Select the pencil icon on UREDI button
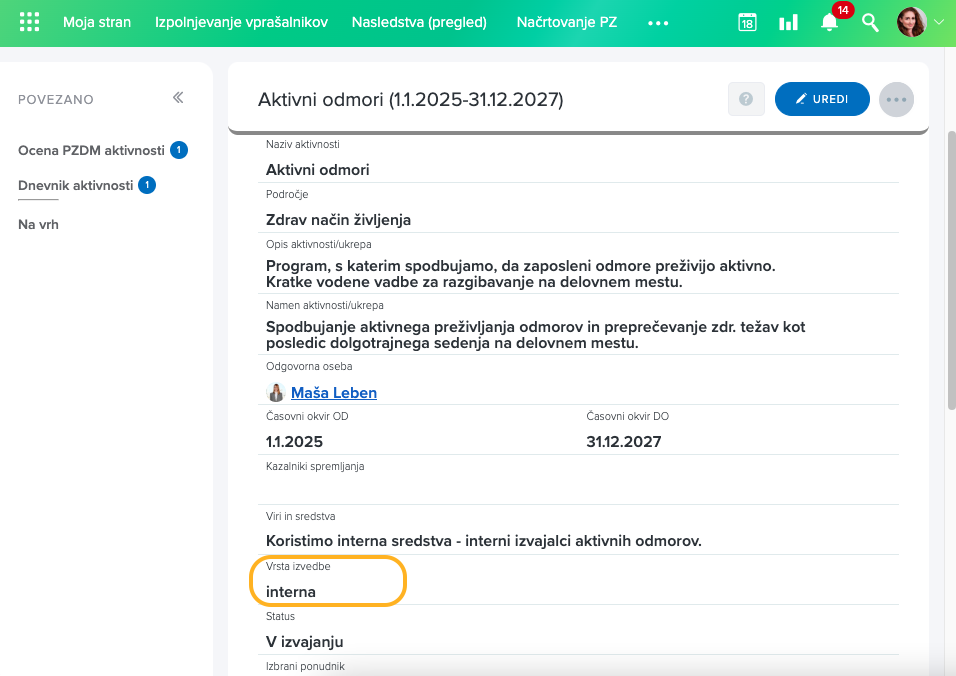Viewport: 956px width, 676px height. pyautogui.click(x=800, y=99)
